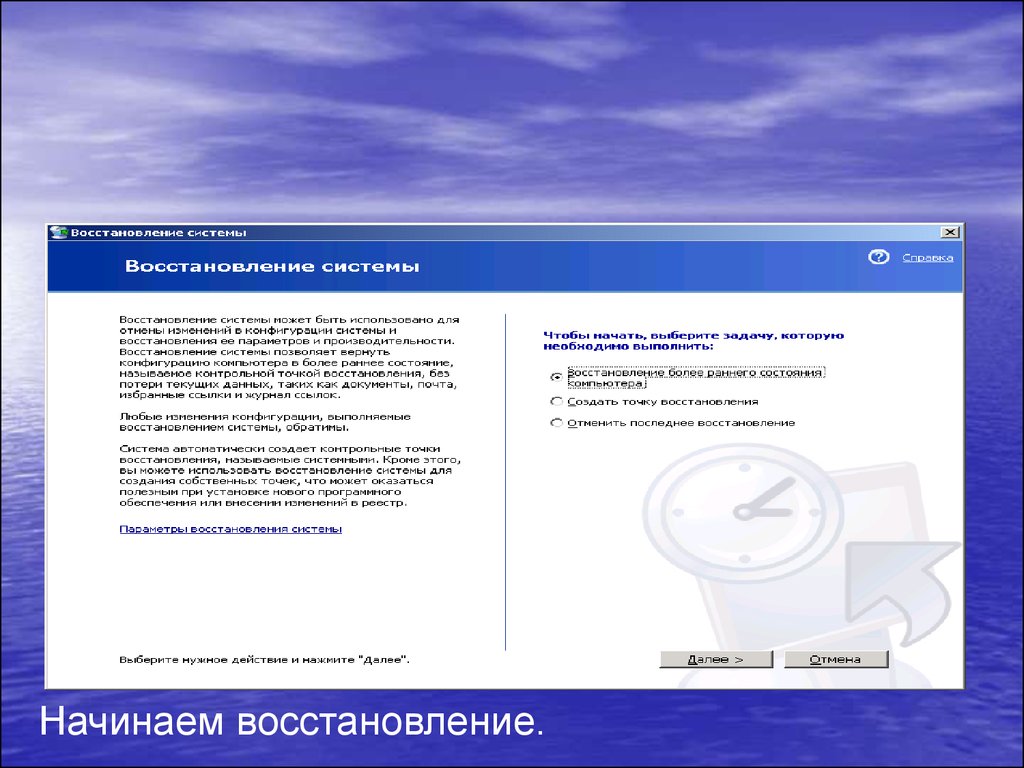
Task: Click the blue question mark help icon
Action: 878,257
